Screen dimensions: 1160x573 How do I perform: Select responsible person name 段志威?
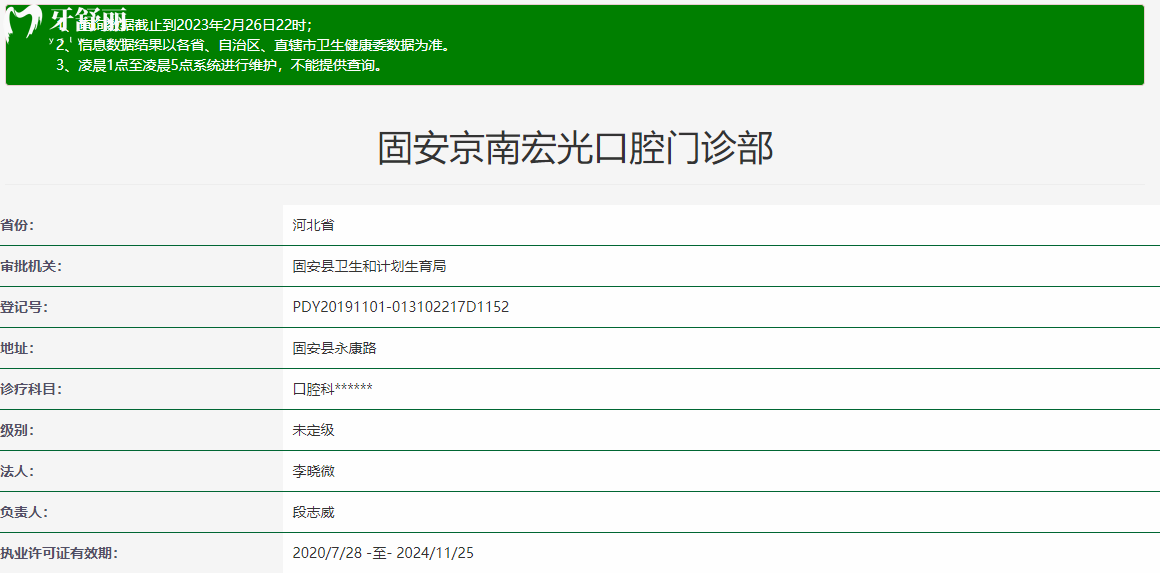tap(313, 512)
